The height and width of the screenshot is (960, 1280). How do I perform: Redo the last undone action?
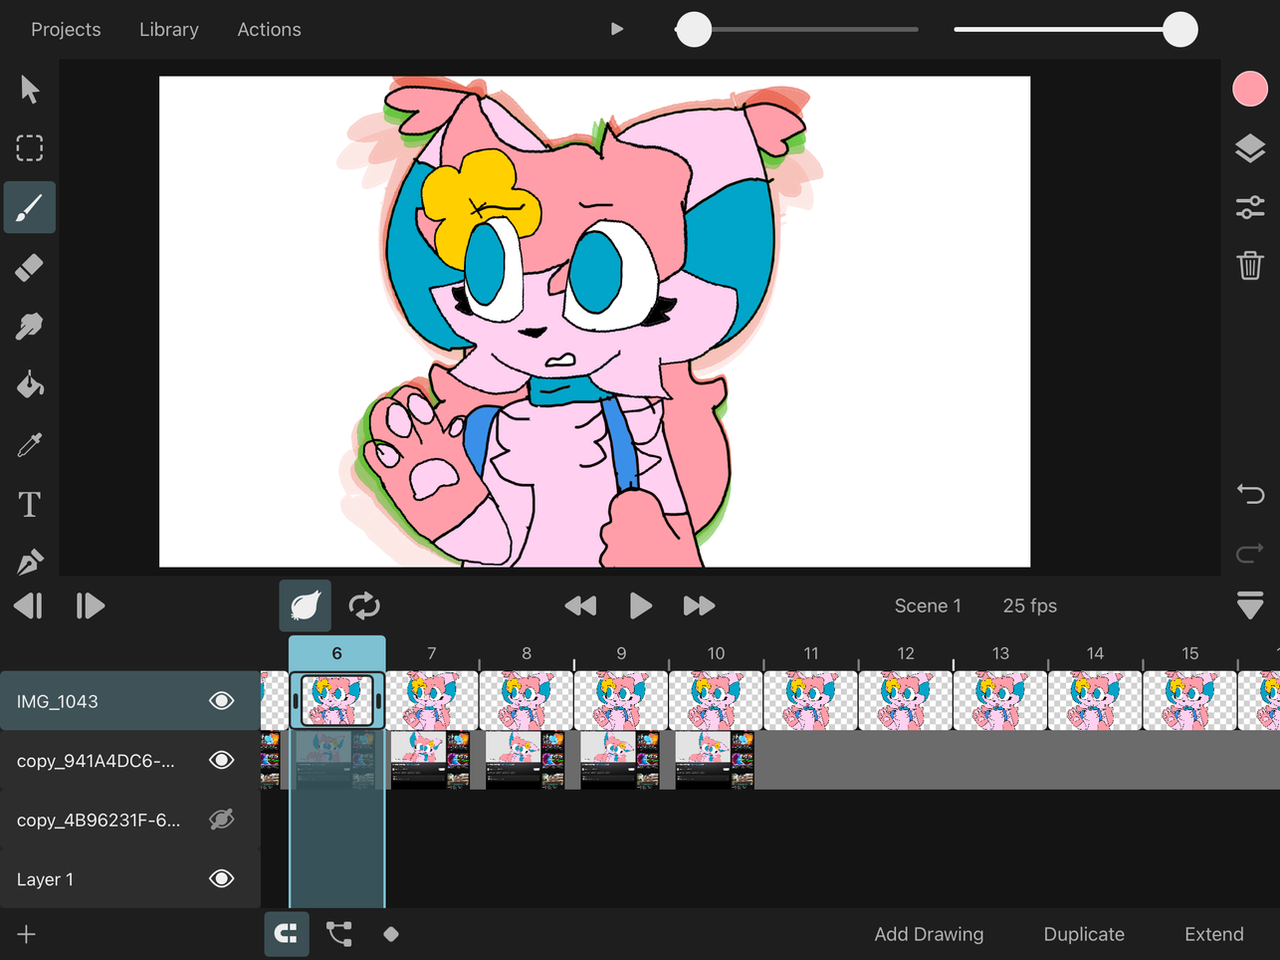1250,552
